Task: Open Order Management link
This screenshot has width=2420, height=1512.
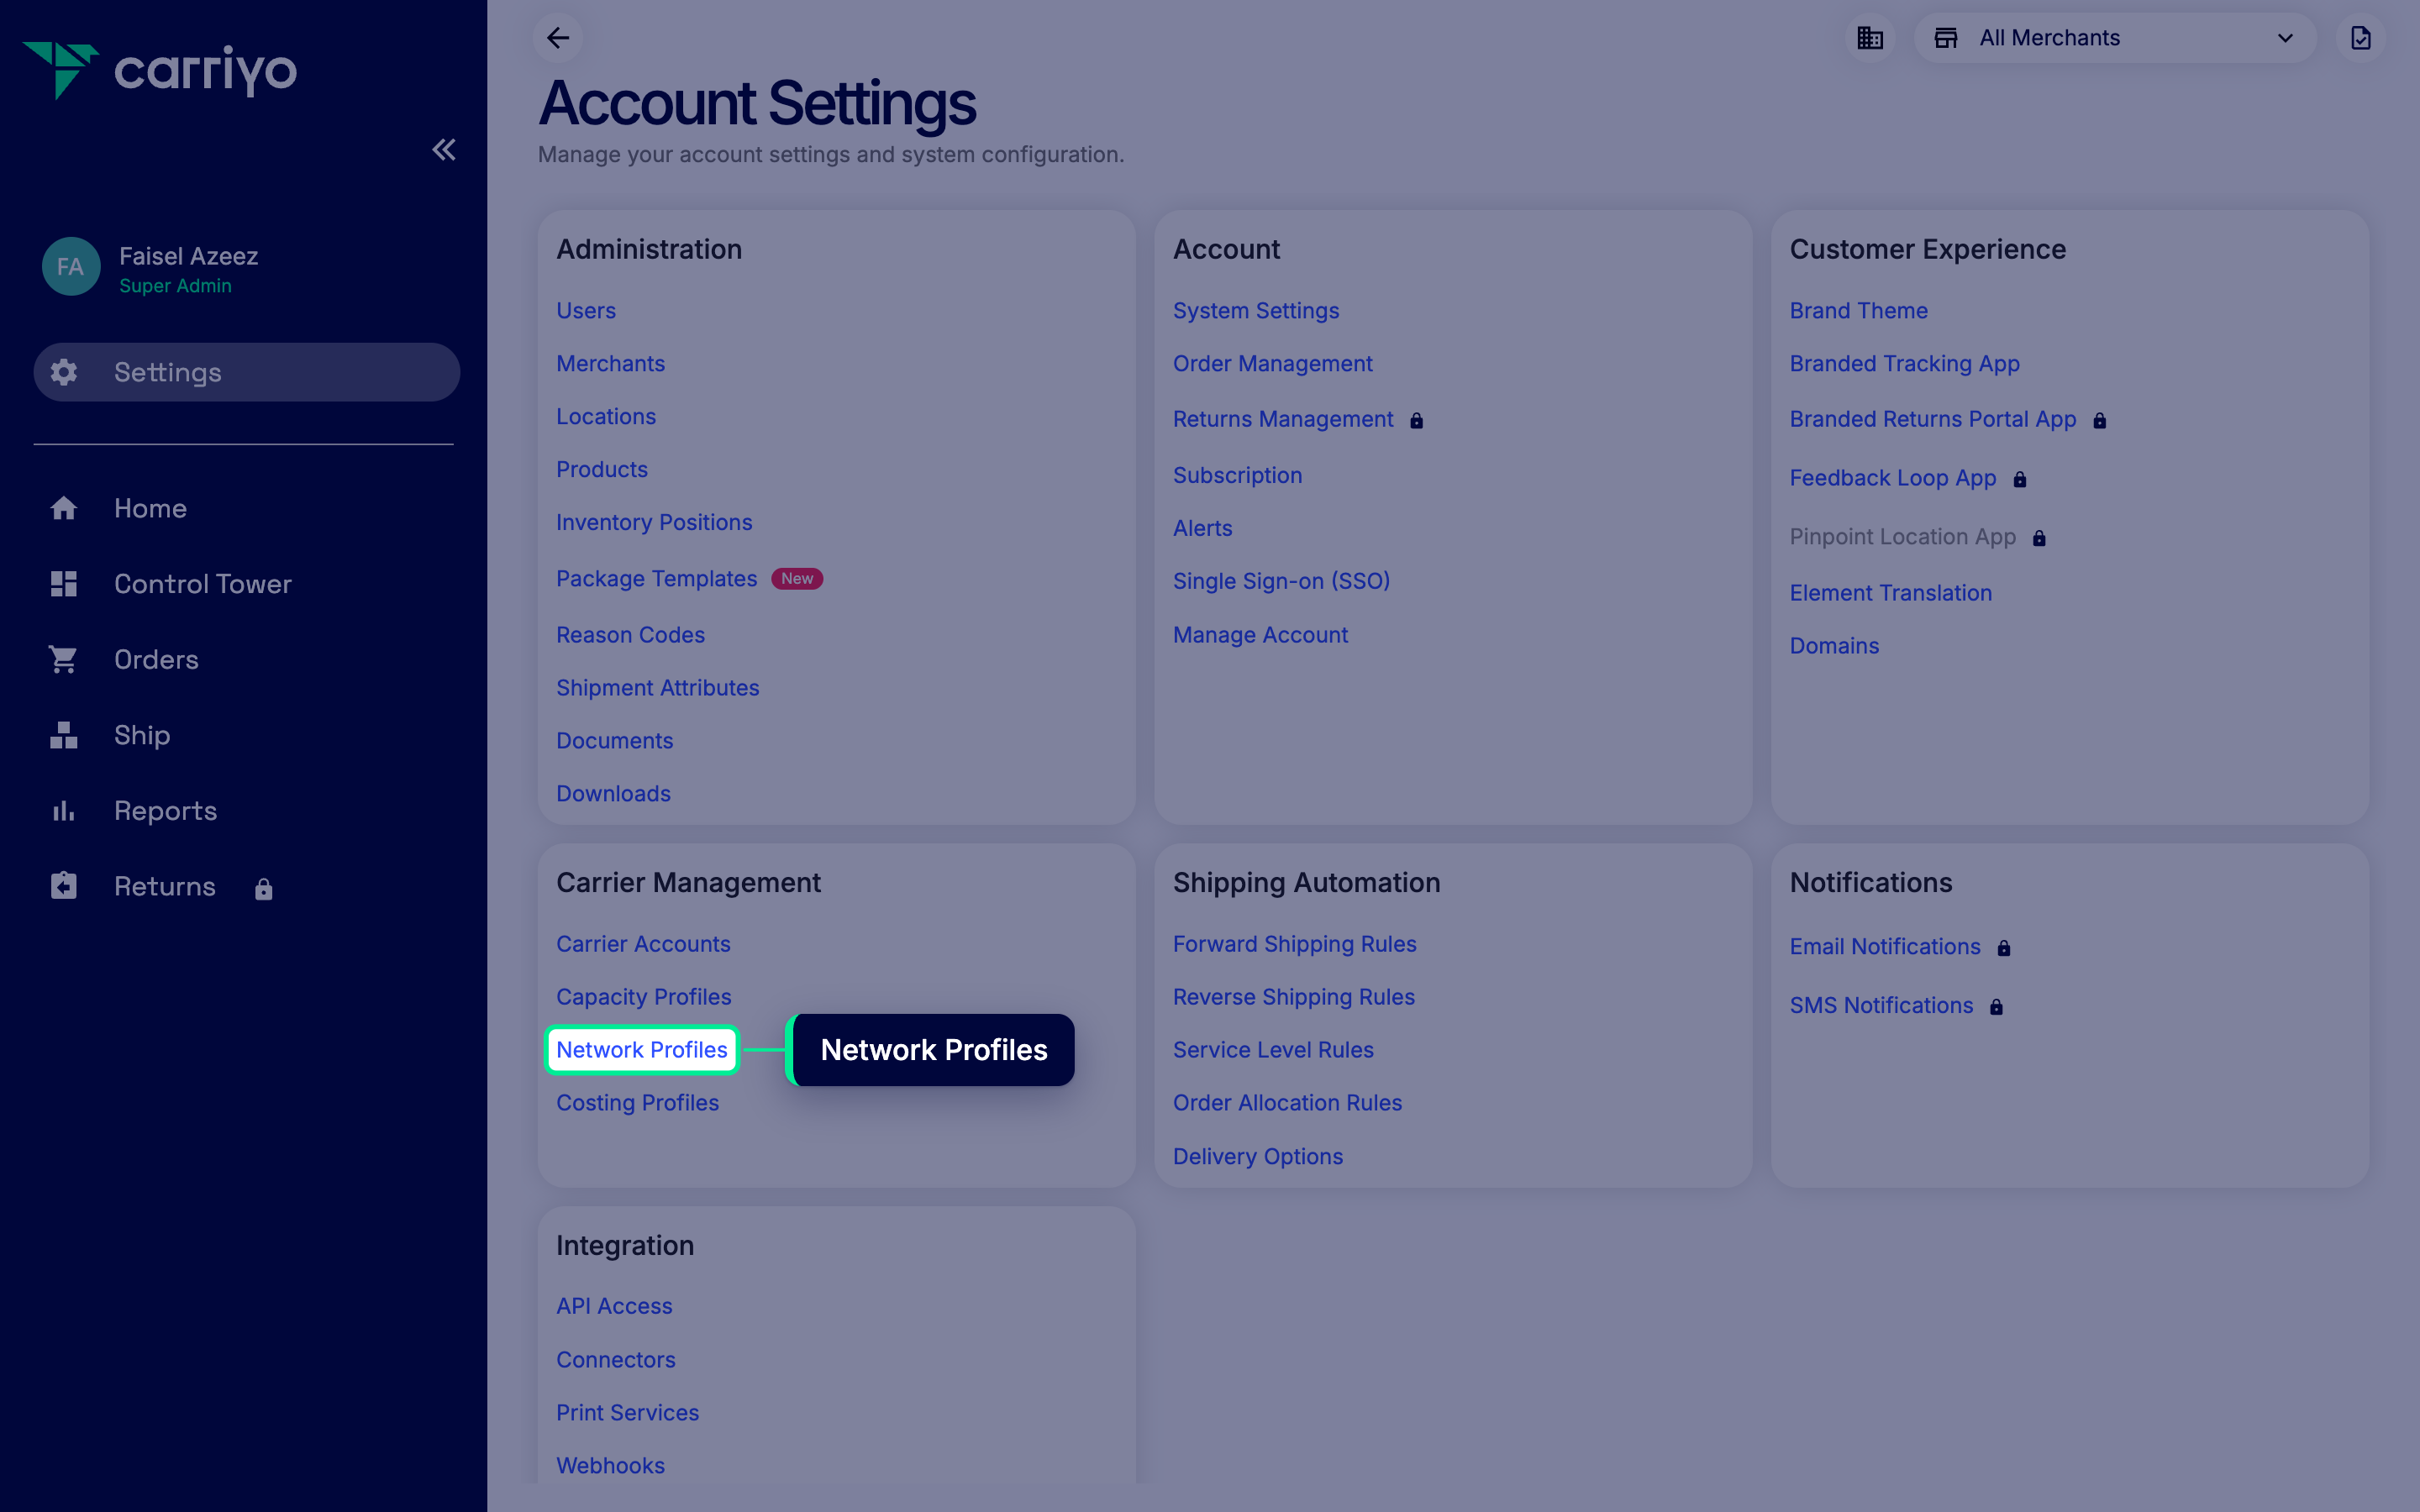Action: (1272, 363)
